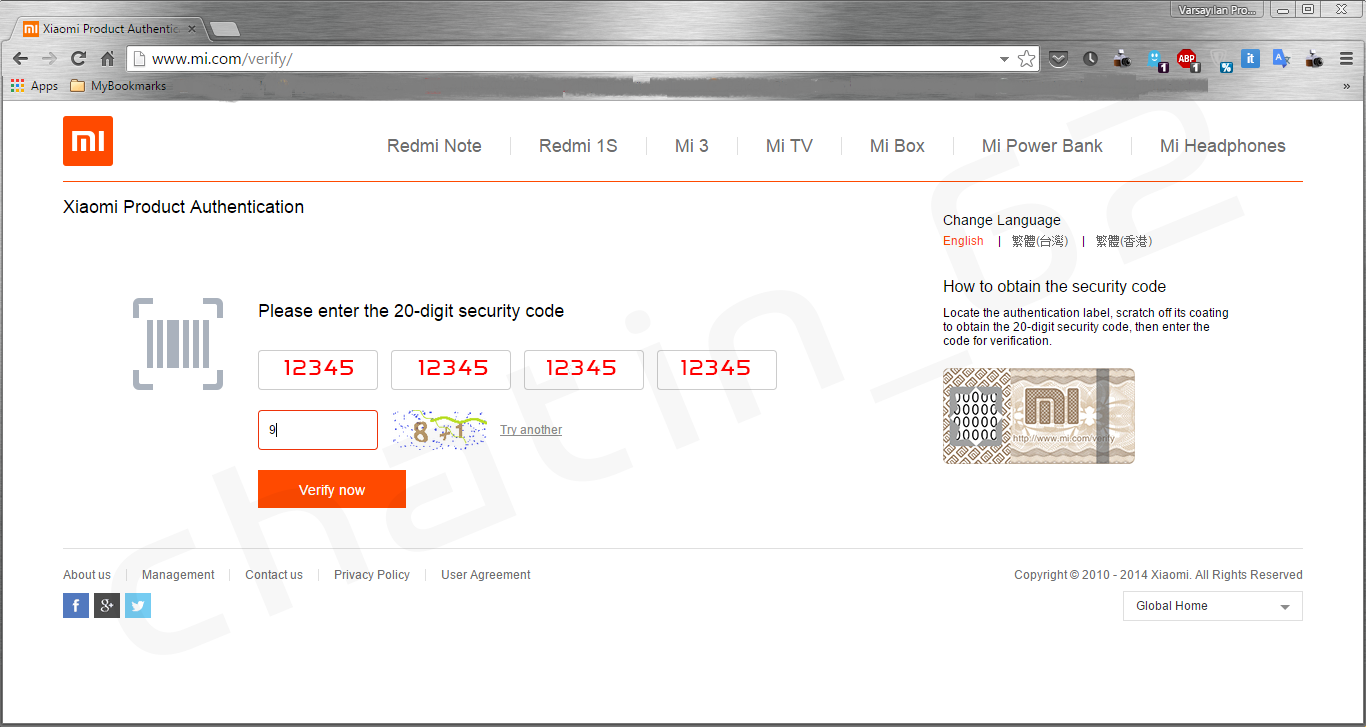1366x727 pixels.
Task: Expand the address bar dropdown arrow
Action: [x=1004, y=59]
